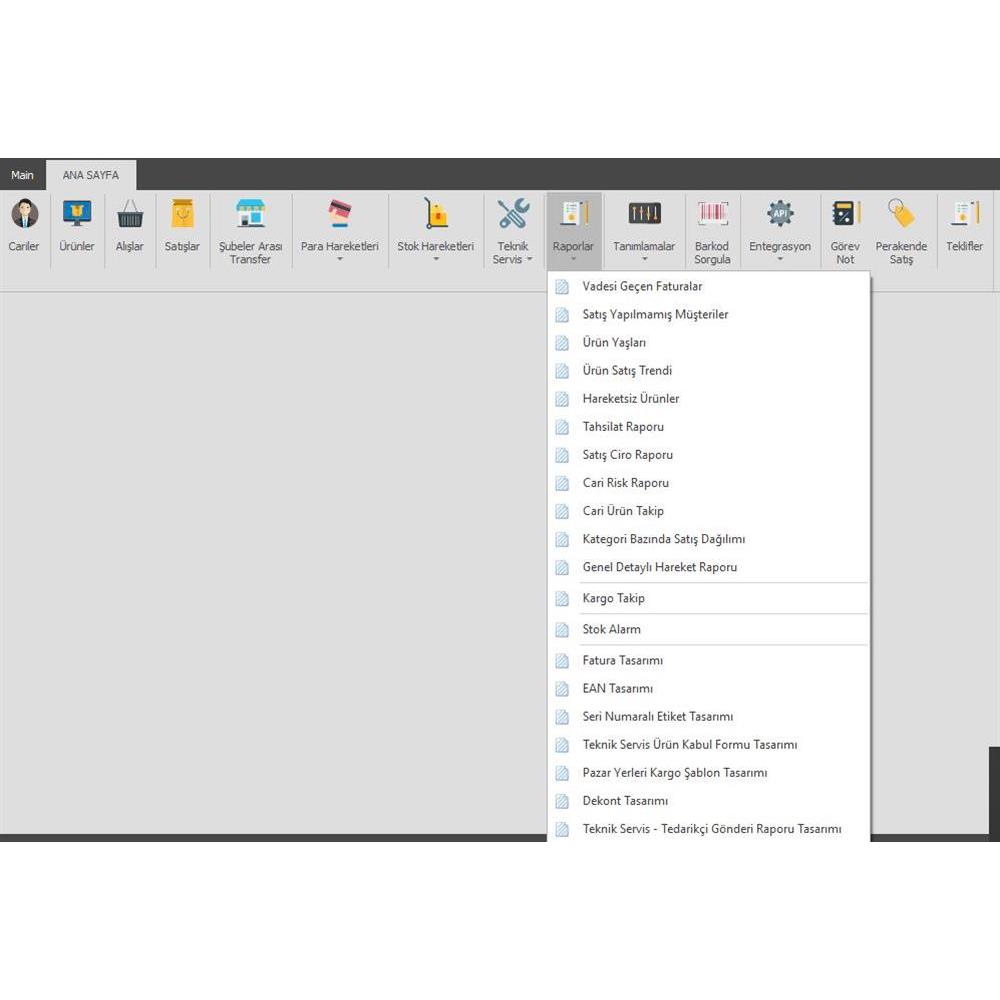Open the Görev Not icon

[845, 214]
